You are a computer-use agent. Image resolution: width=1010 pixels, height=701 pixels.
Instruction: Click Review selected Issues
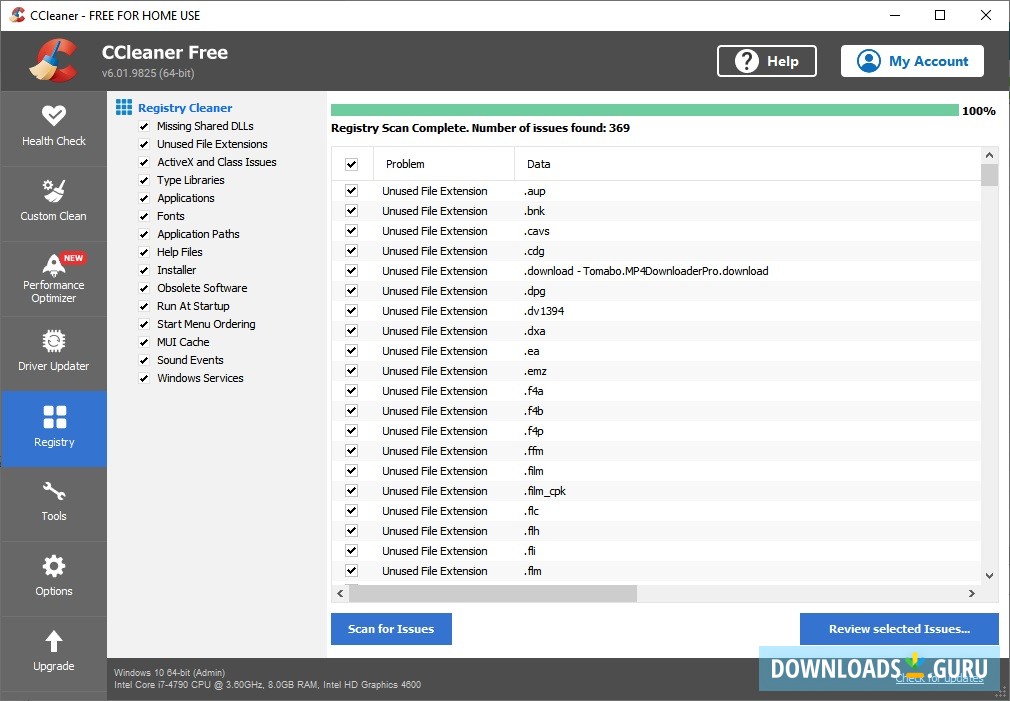tap(898, 628)
